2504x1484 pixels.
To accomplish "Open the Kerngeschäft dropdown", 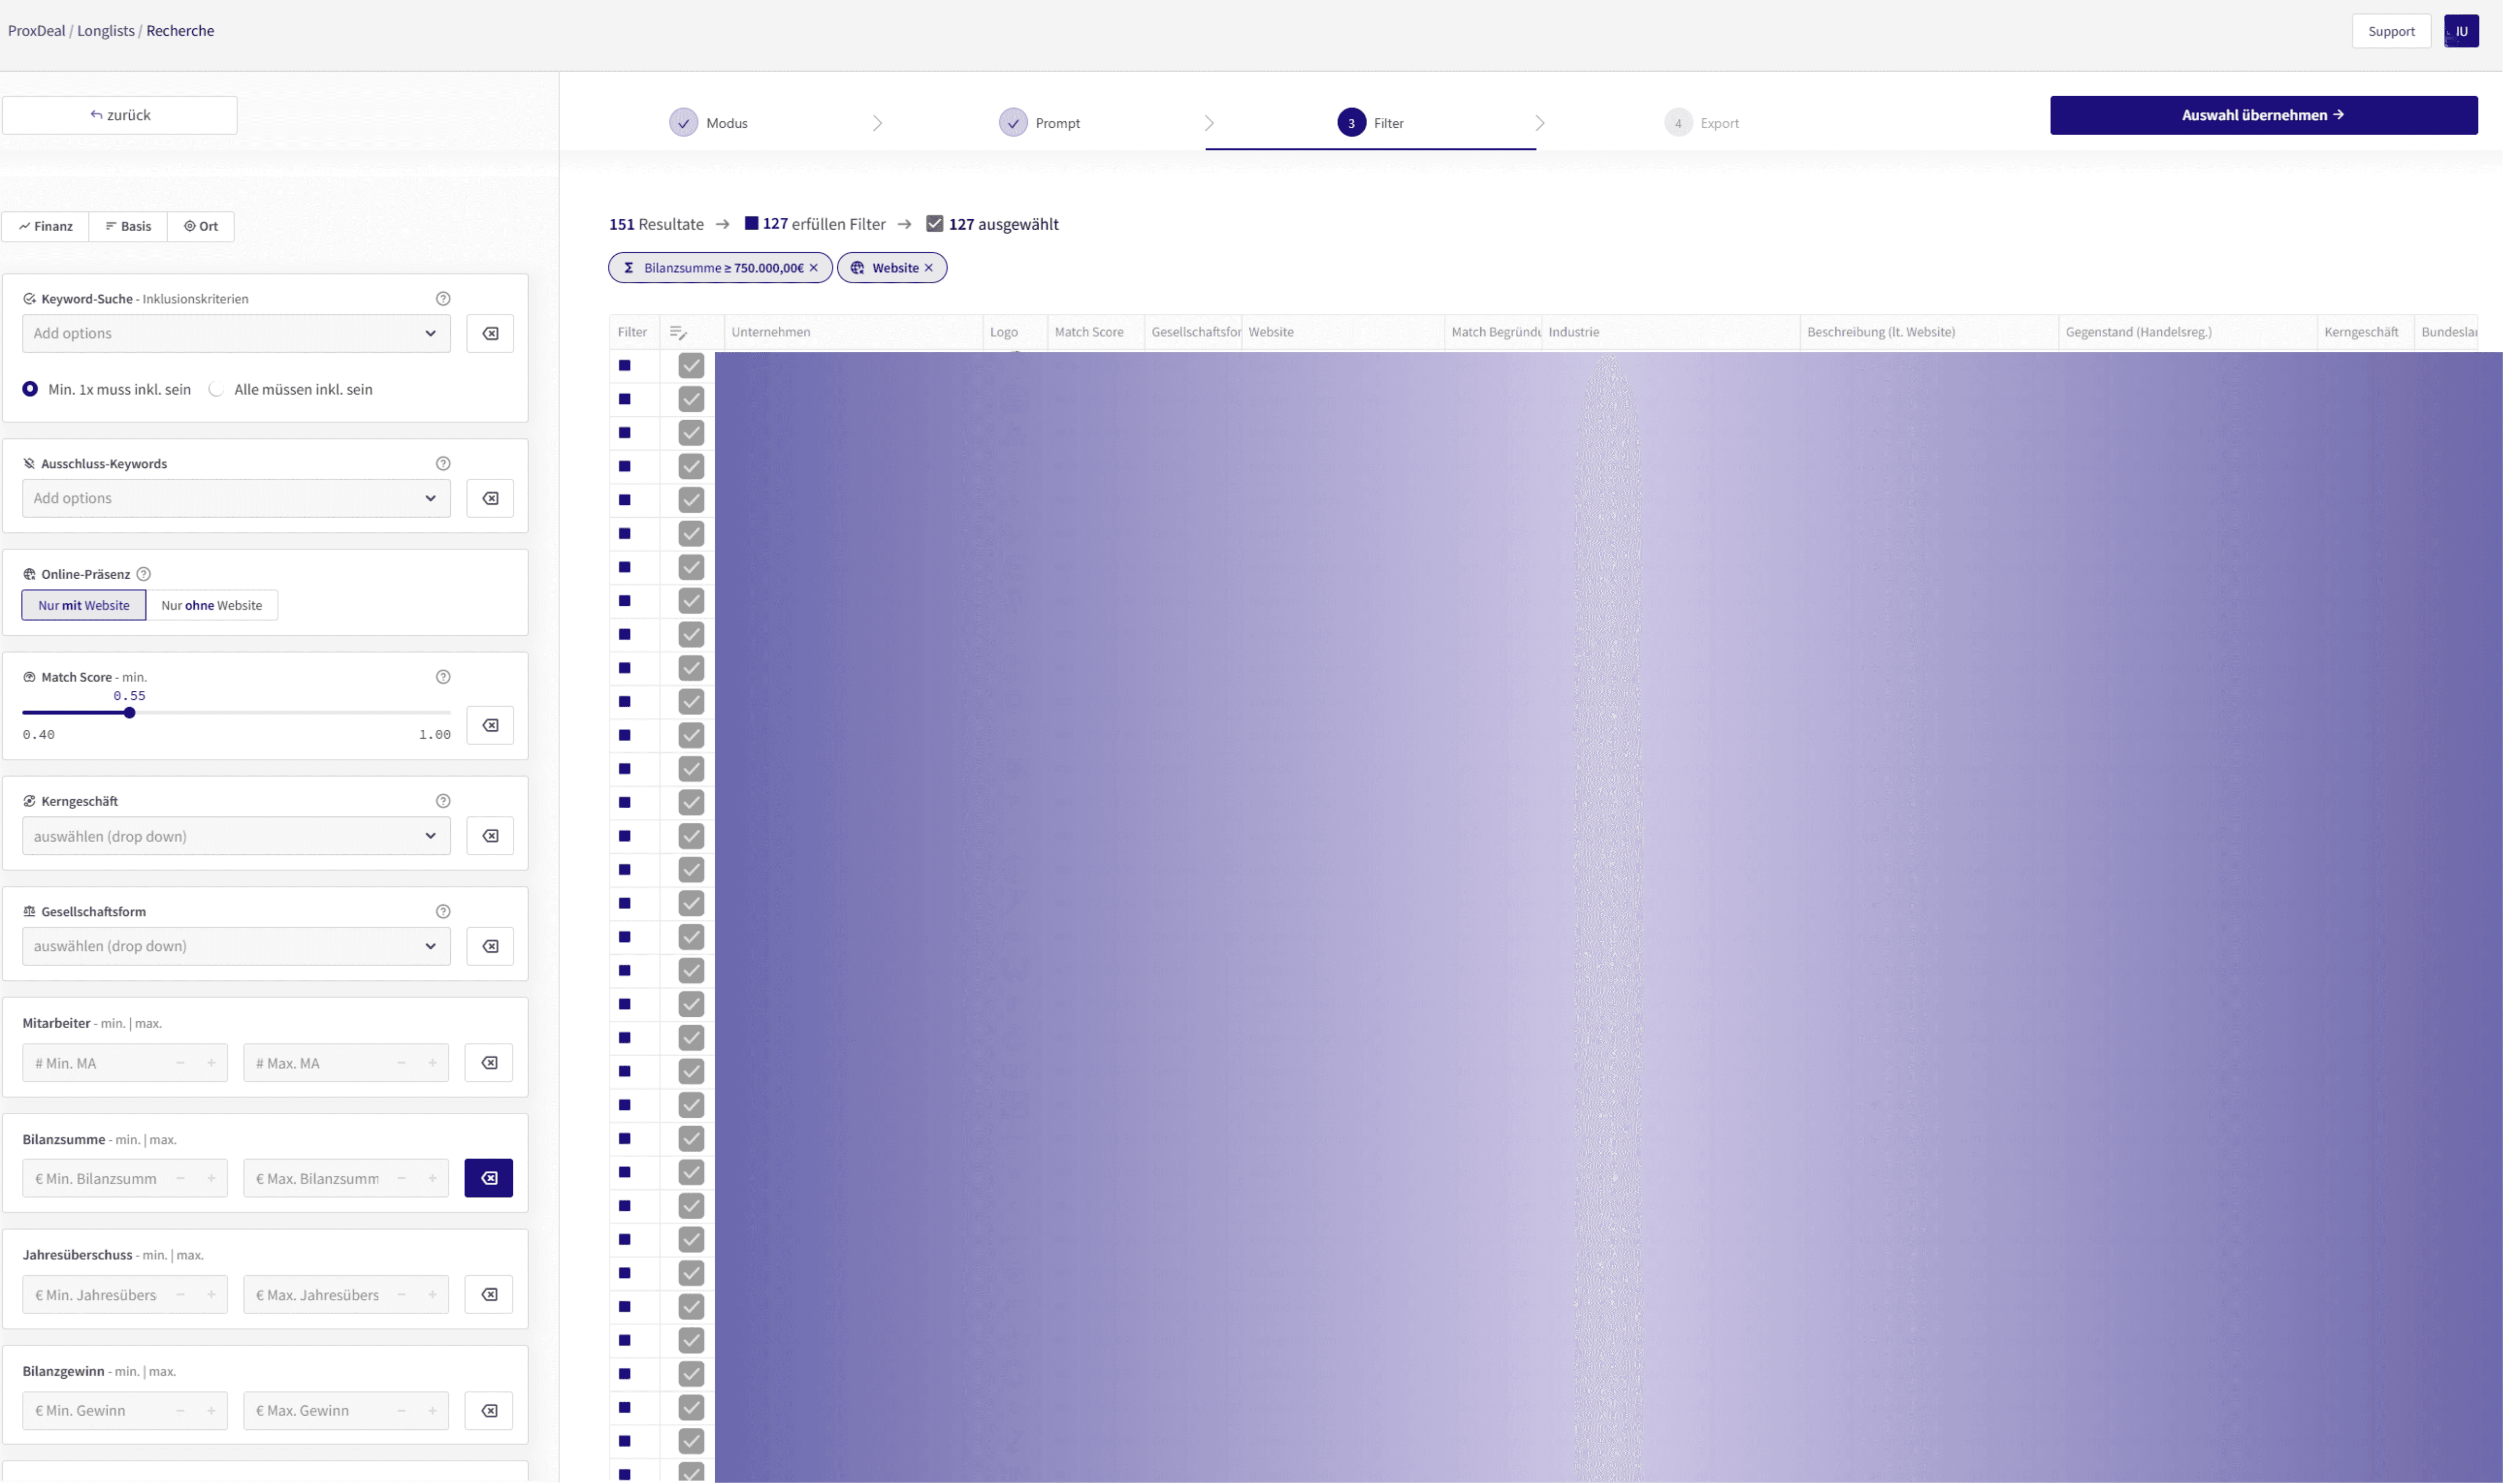I will (236, 836).
